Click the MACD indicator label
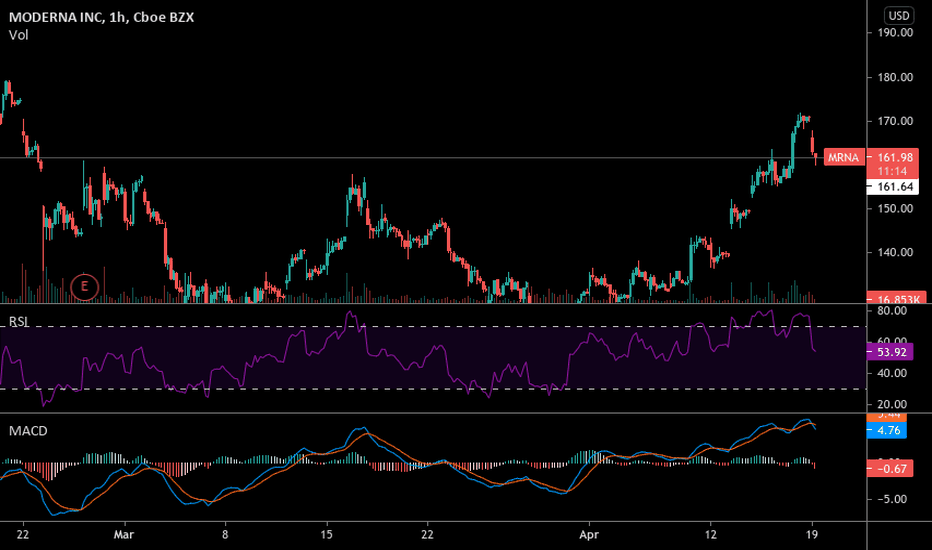932x550 pixels. pyautogui.click(x=28, y=431)
